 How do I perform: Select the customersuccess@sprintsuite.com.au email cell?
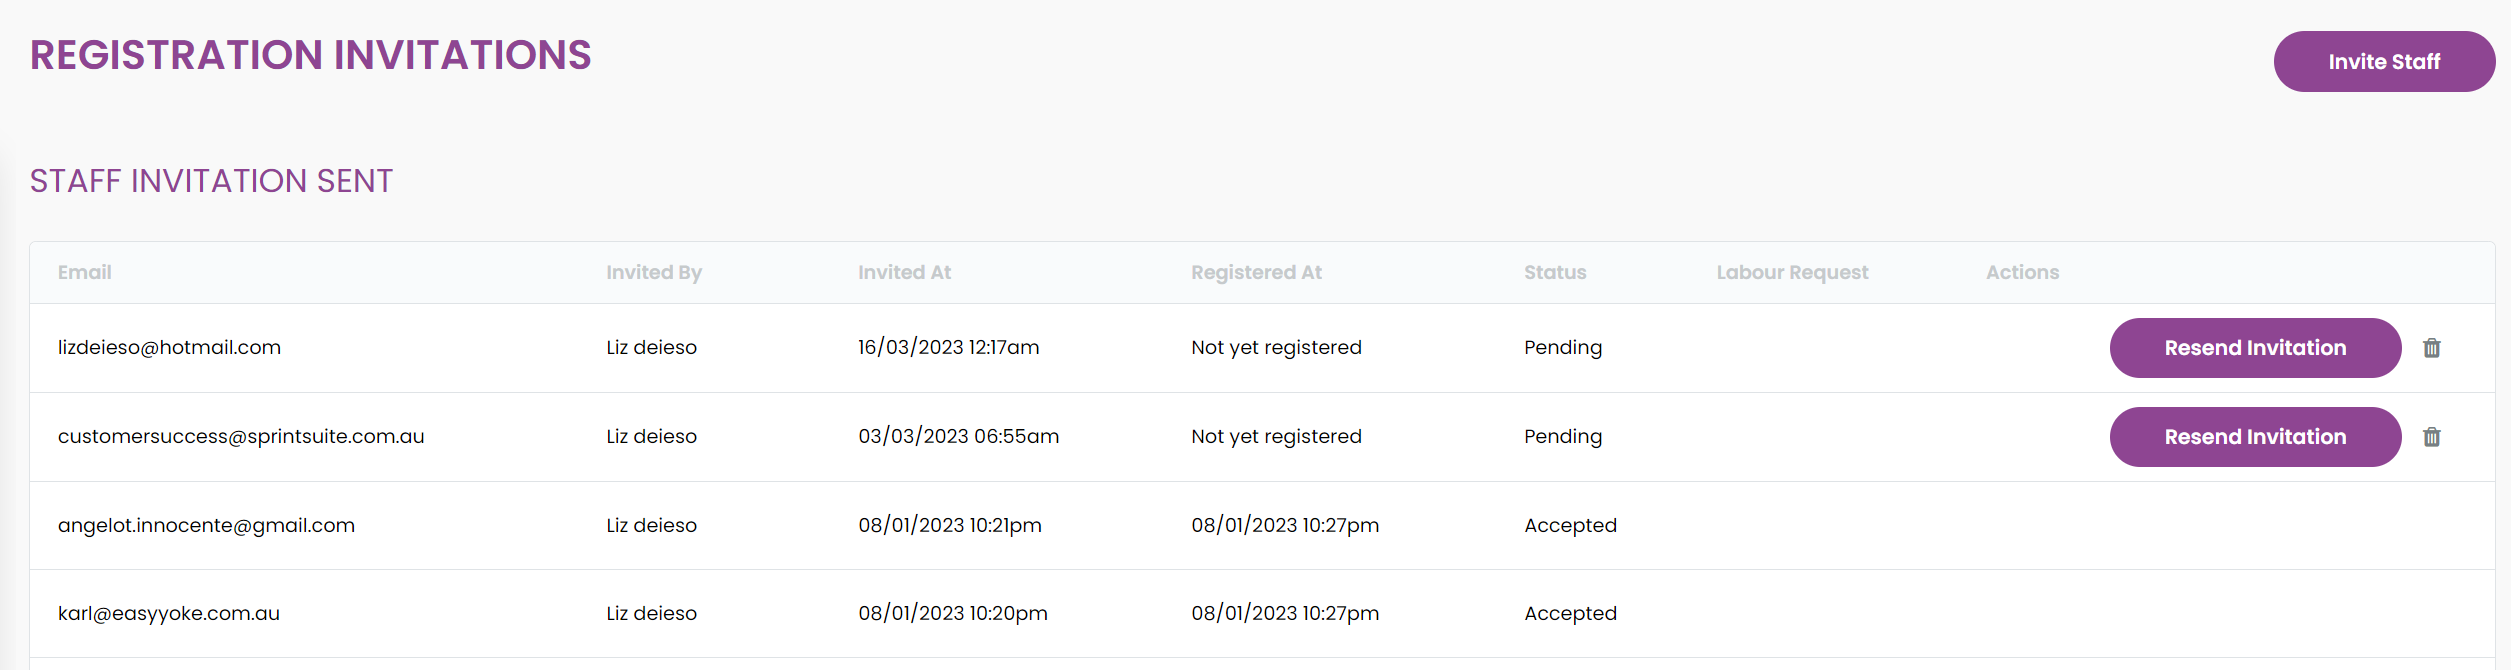point(241,436)
